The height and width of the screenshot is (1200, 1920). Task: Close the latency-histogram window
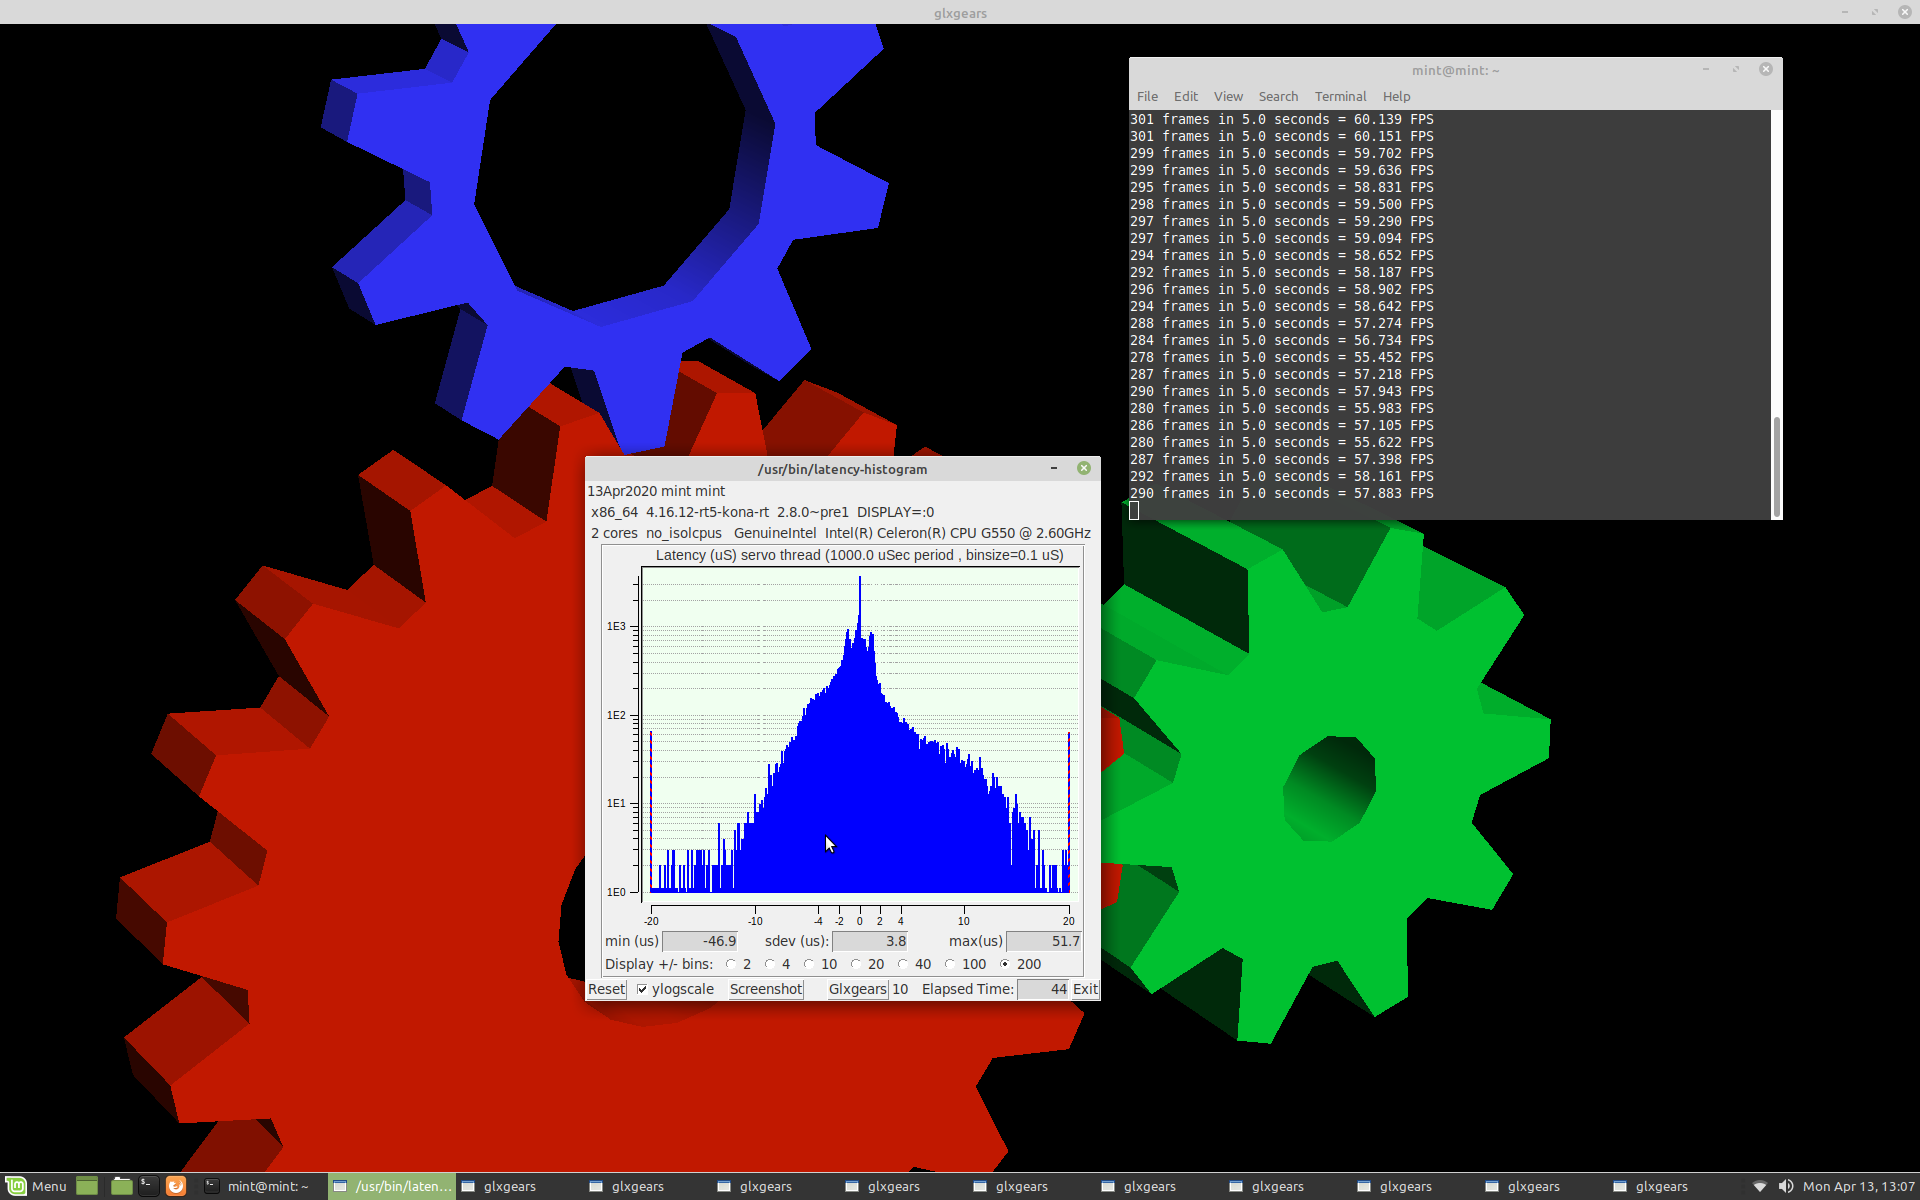[x=1084, y=468]
